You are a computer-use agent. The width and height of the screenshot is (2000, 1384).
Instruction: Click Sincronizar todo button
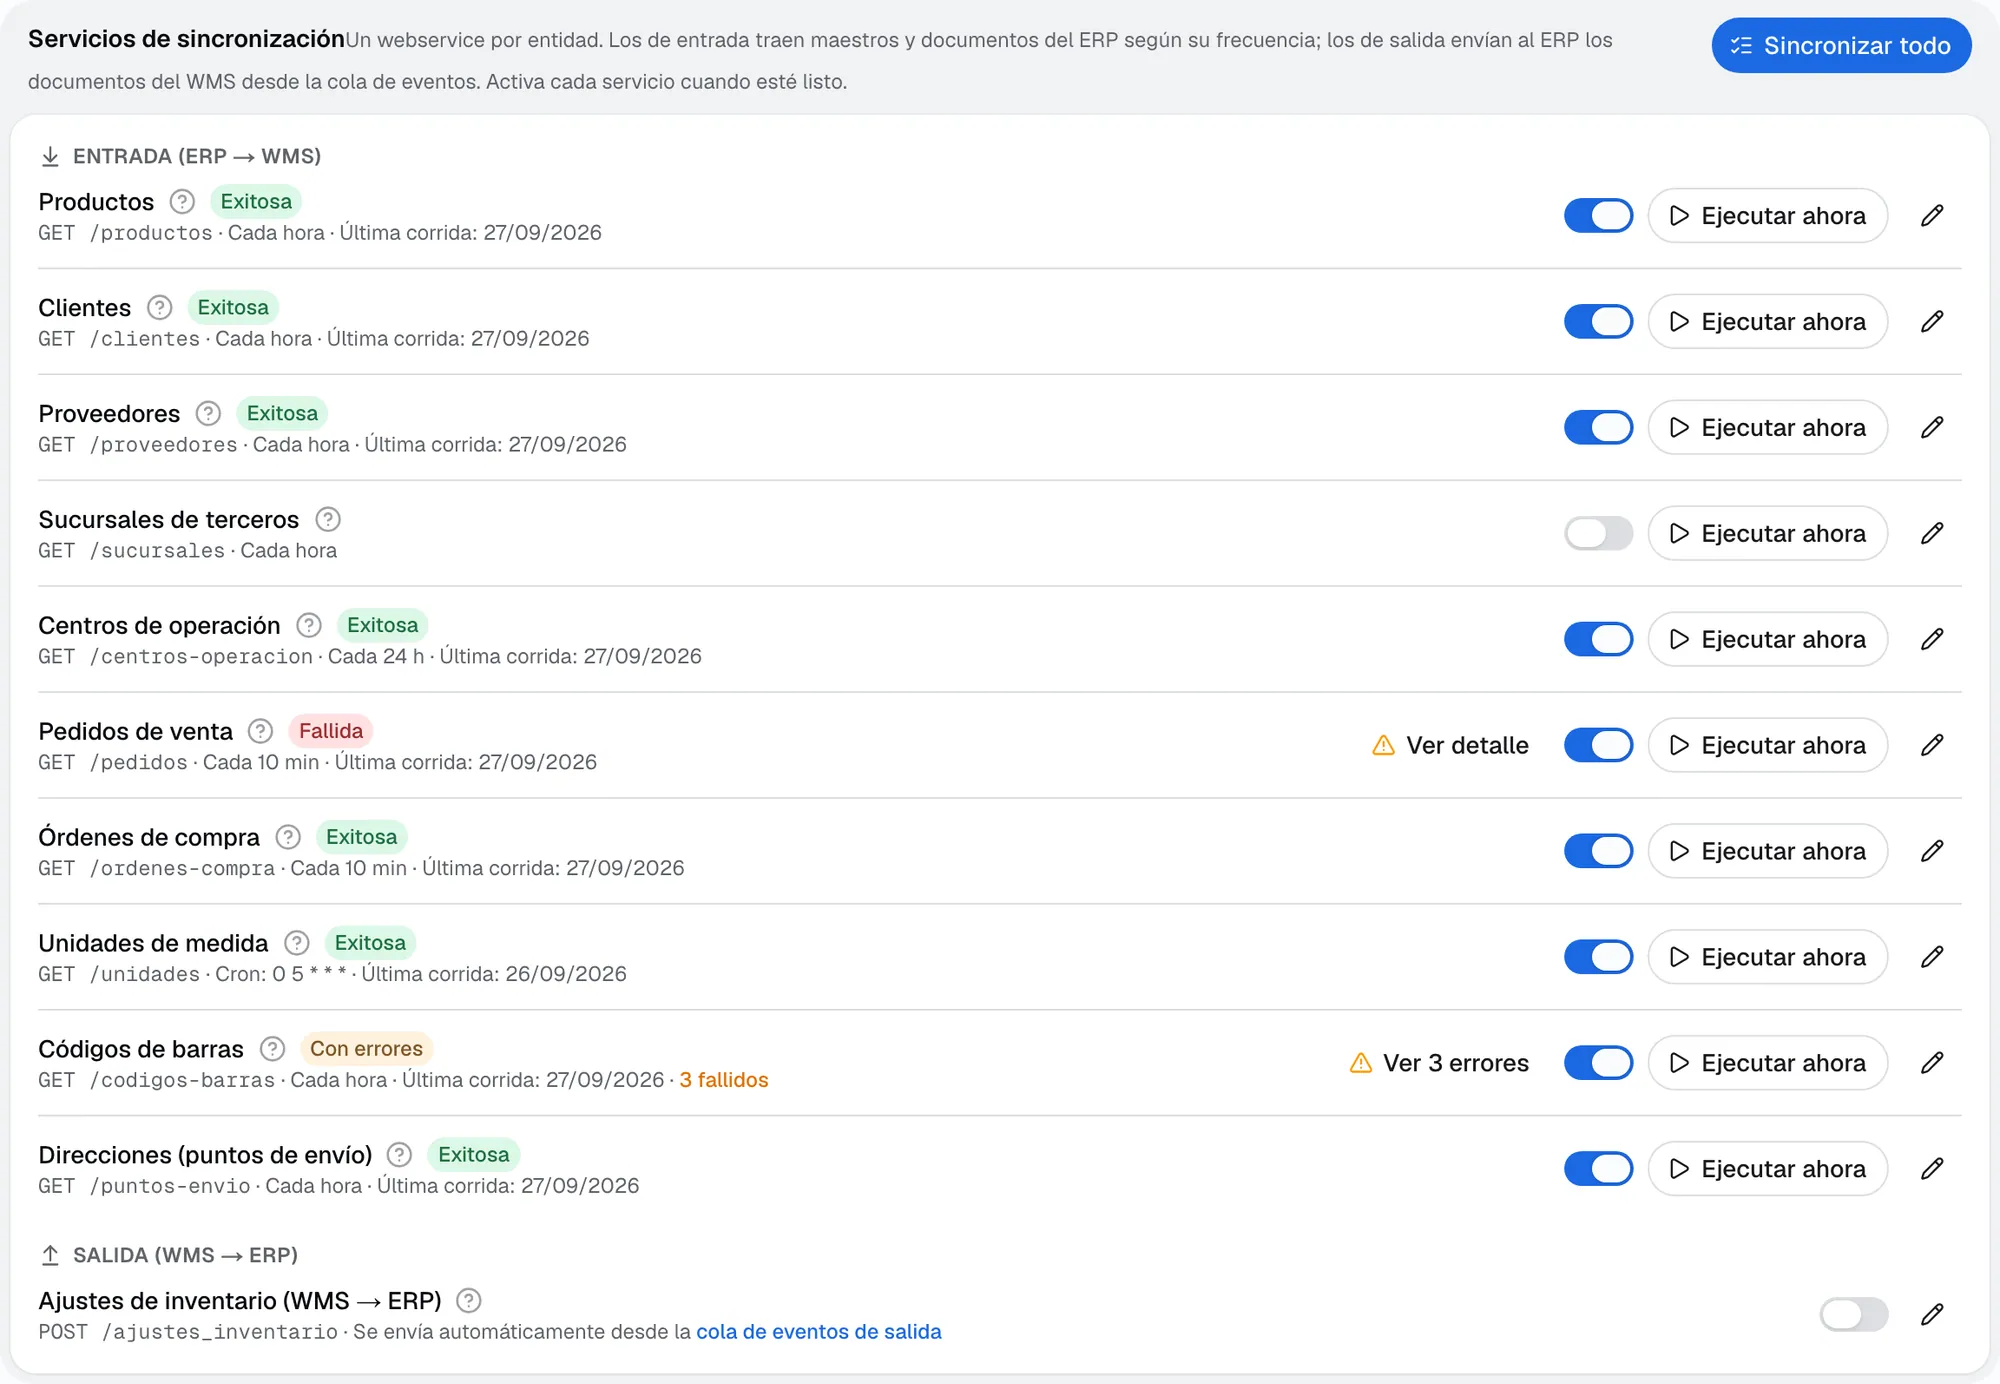(x=1841, y=46)
